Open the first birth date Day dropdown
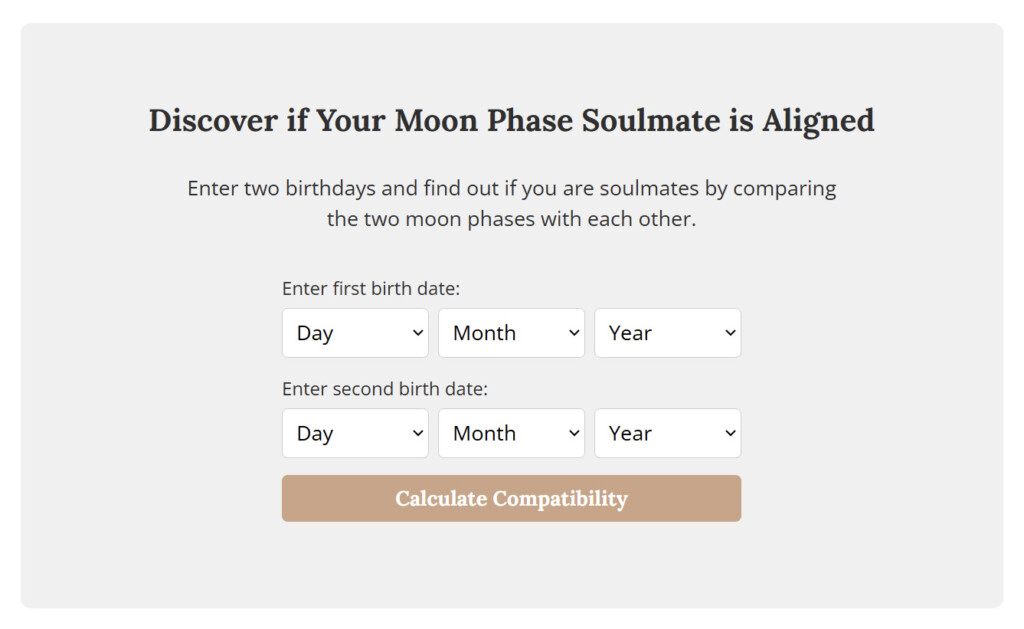 [355, 332]
